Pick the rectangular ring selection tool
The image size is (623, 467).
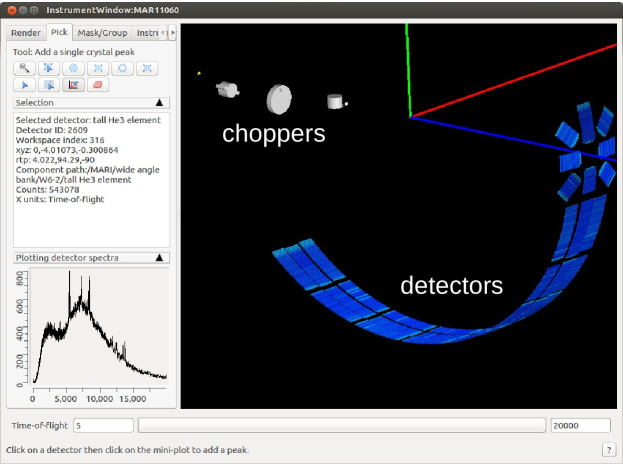point(147,68)
